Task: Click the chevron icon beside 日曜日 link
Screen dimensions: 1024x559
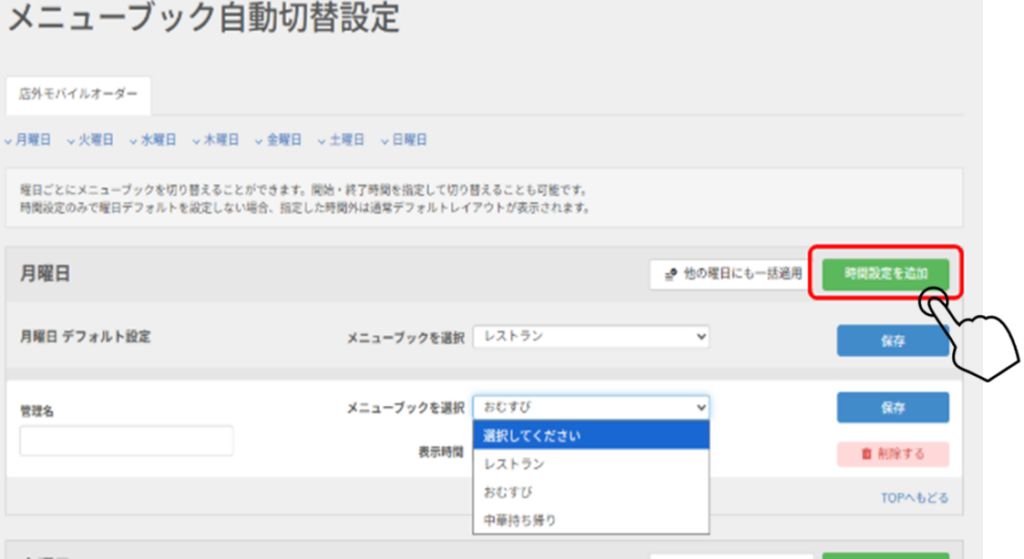Action: [x=384, y=141]
